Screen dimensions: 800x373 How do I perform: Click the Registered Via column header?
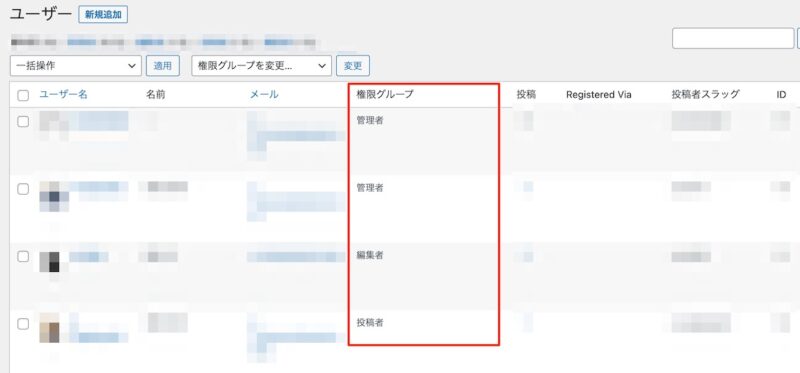coord(598,94)
